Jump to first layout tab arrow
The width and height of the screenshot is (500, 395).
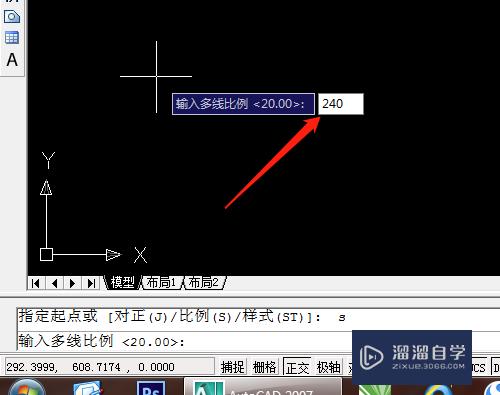35,283
